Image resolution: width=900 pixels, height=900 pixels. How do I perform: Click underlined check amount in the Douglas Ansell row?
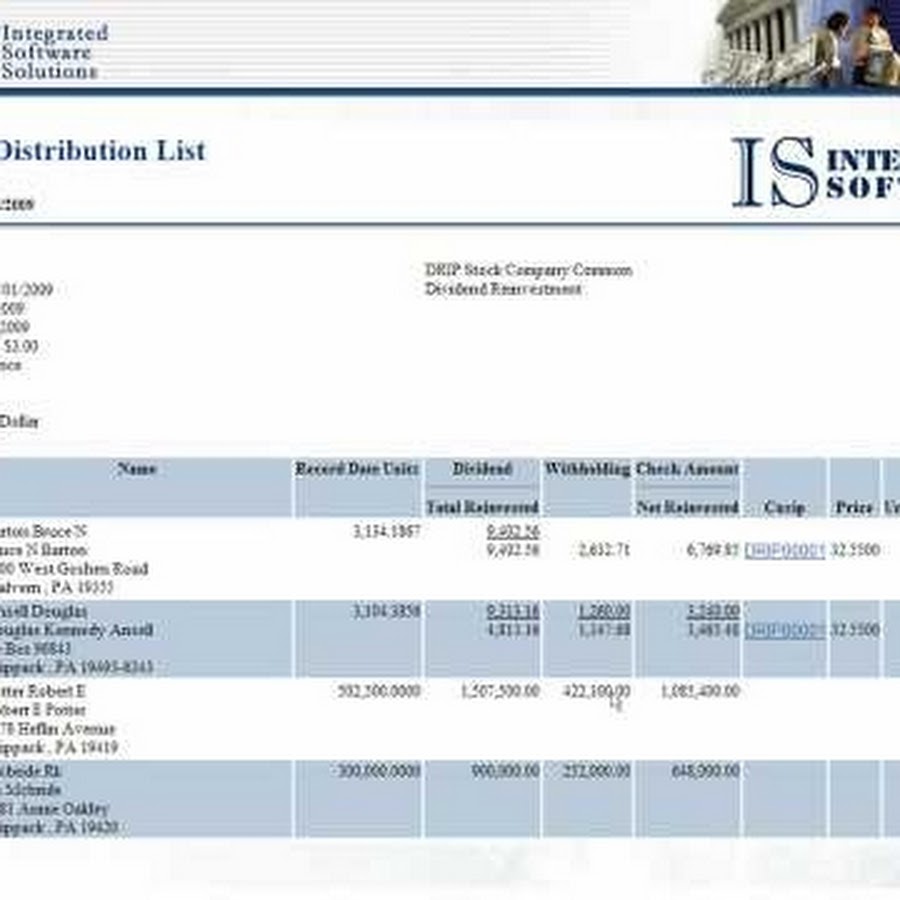[713, 611]
